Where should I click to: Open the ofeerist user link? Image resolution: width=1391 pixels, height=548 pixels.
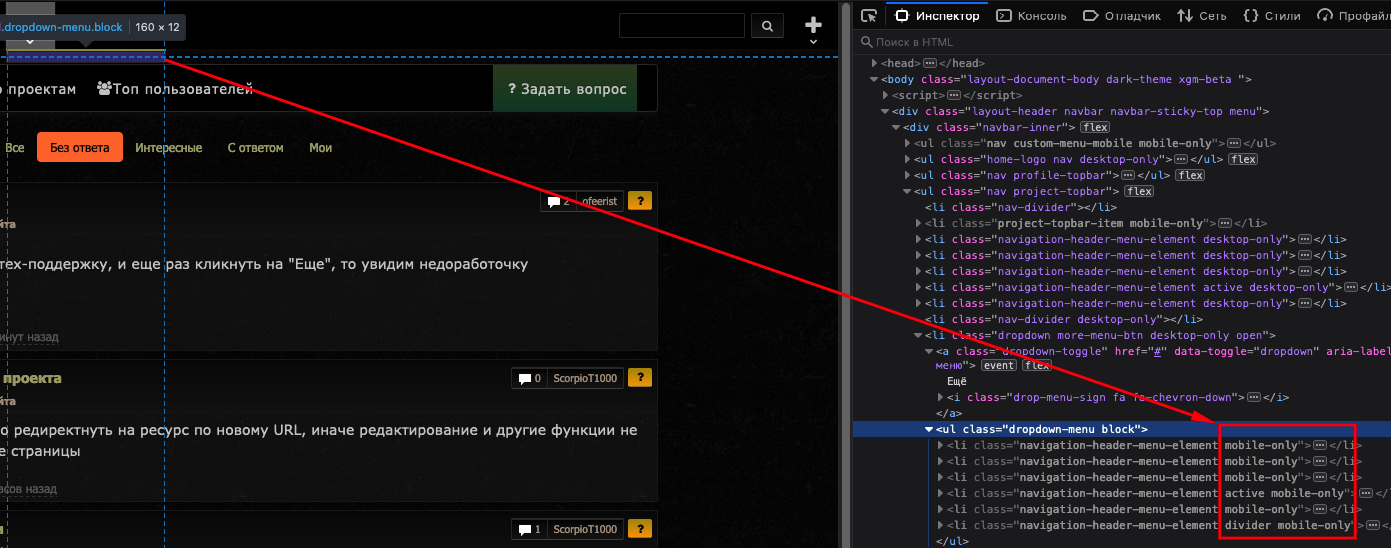[599, 201]
